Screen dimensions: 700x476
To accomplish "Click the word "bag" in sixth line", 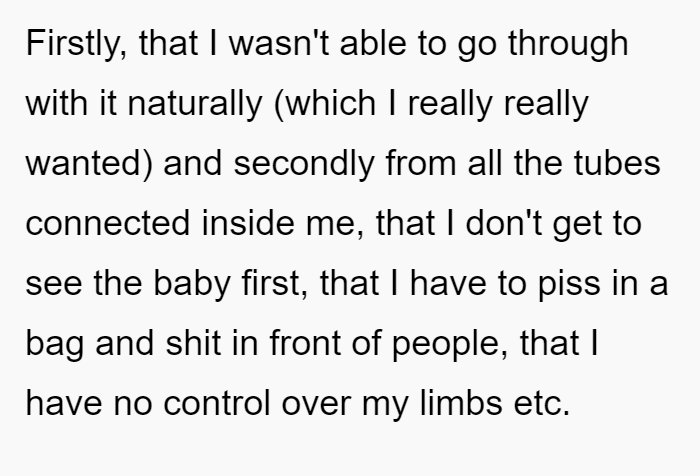I will [x=55, y=344].
